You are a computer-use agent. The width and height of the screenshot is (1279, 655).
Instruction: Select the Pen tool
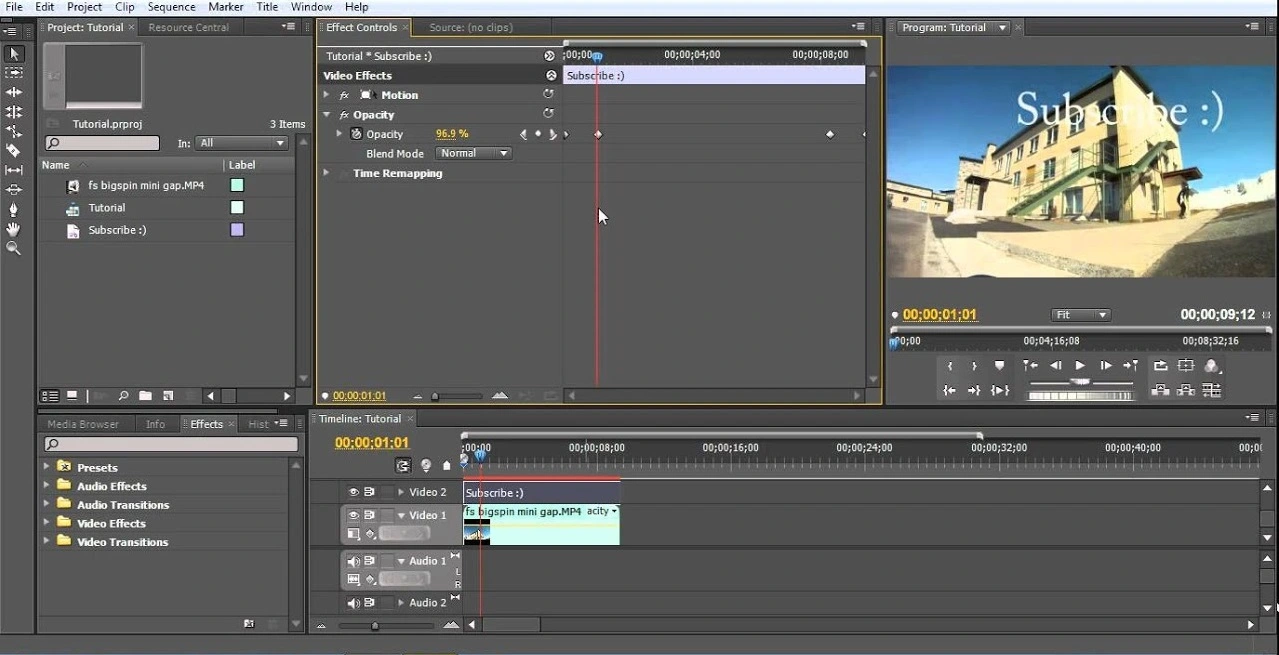point(14,209)
